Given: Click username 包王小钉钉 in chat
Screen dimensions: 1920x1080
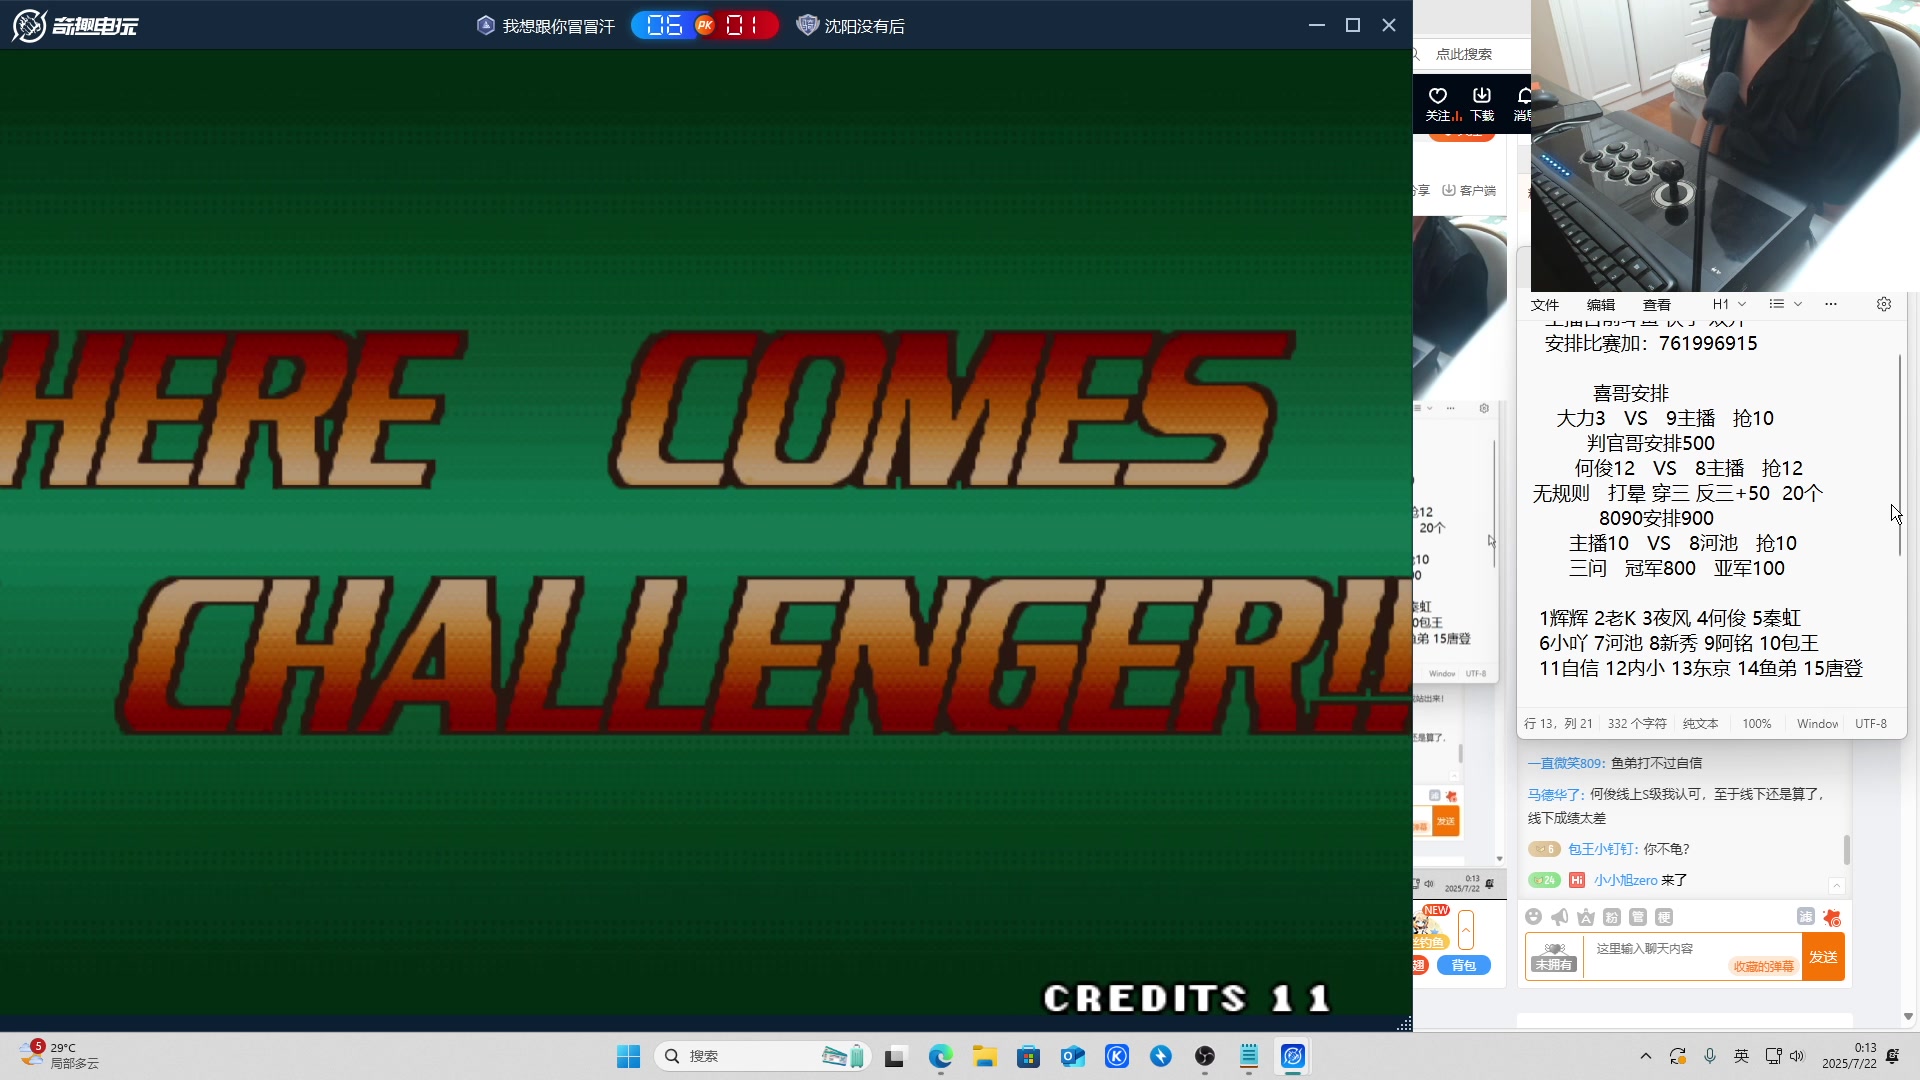Looking at the screenshot, I should pos(1602,849).
